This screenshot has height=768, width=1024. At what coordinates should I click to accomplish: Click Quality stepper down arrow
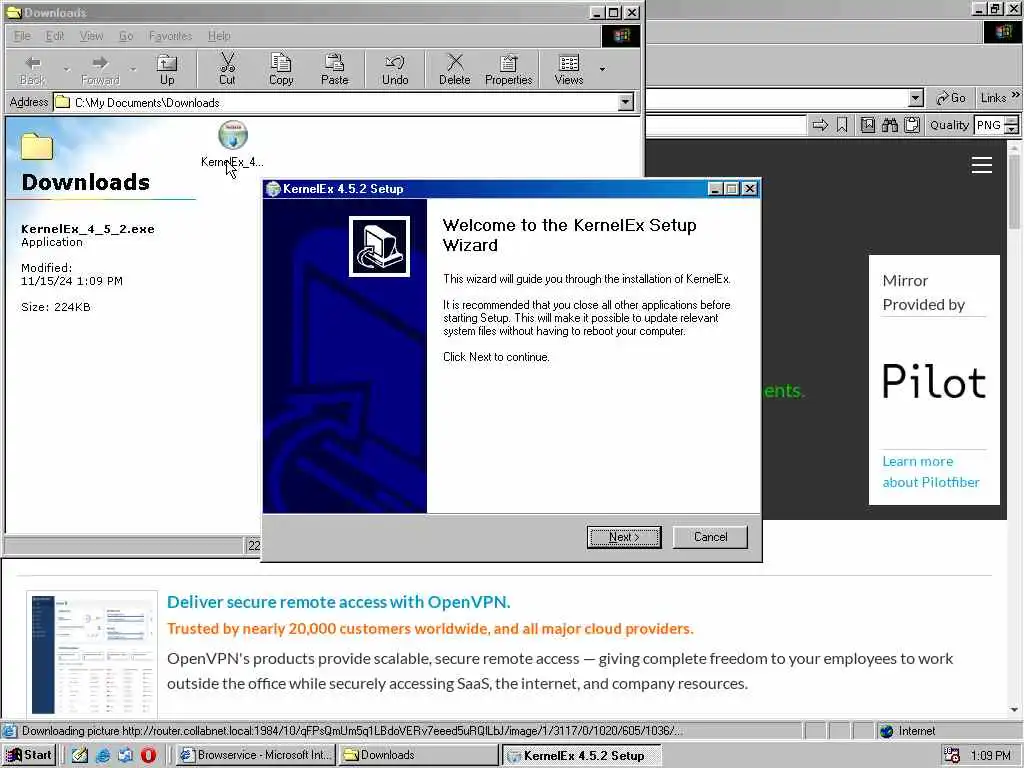point(1011,129)
